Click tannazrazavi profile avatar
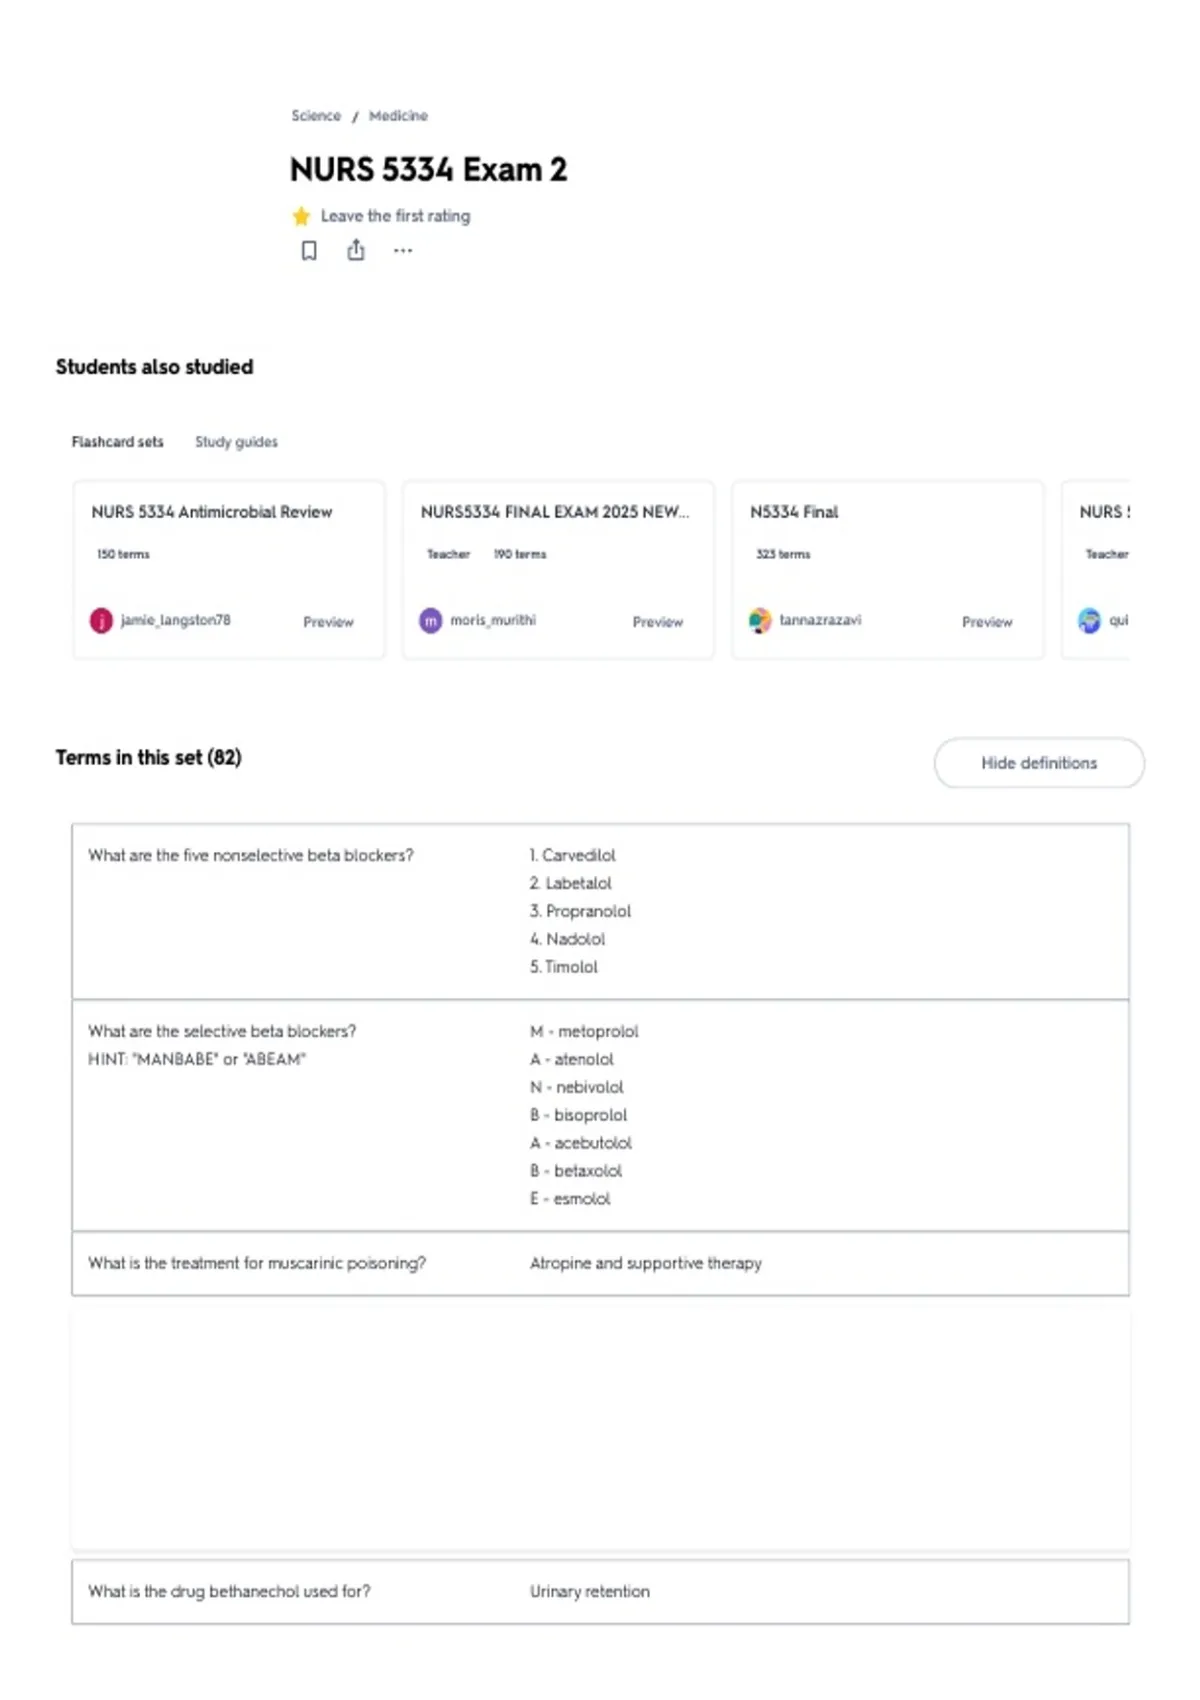Viewport: 1200px width, 1700px height. click(760, 621)
